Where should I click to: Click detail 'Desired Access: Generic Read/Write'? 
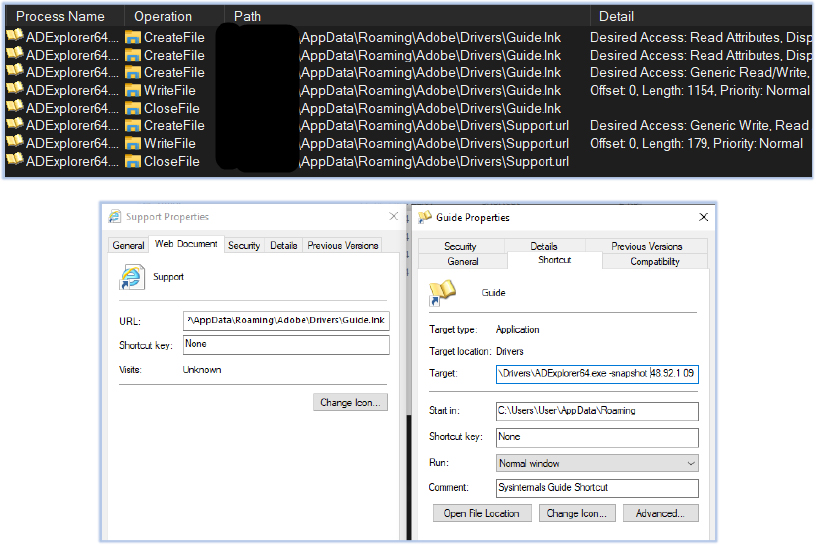pyautogui.click(x=699, y=72)
